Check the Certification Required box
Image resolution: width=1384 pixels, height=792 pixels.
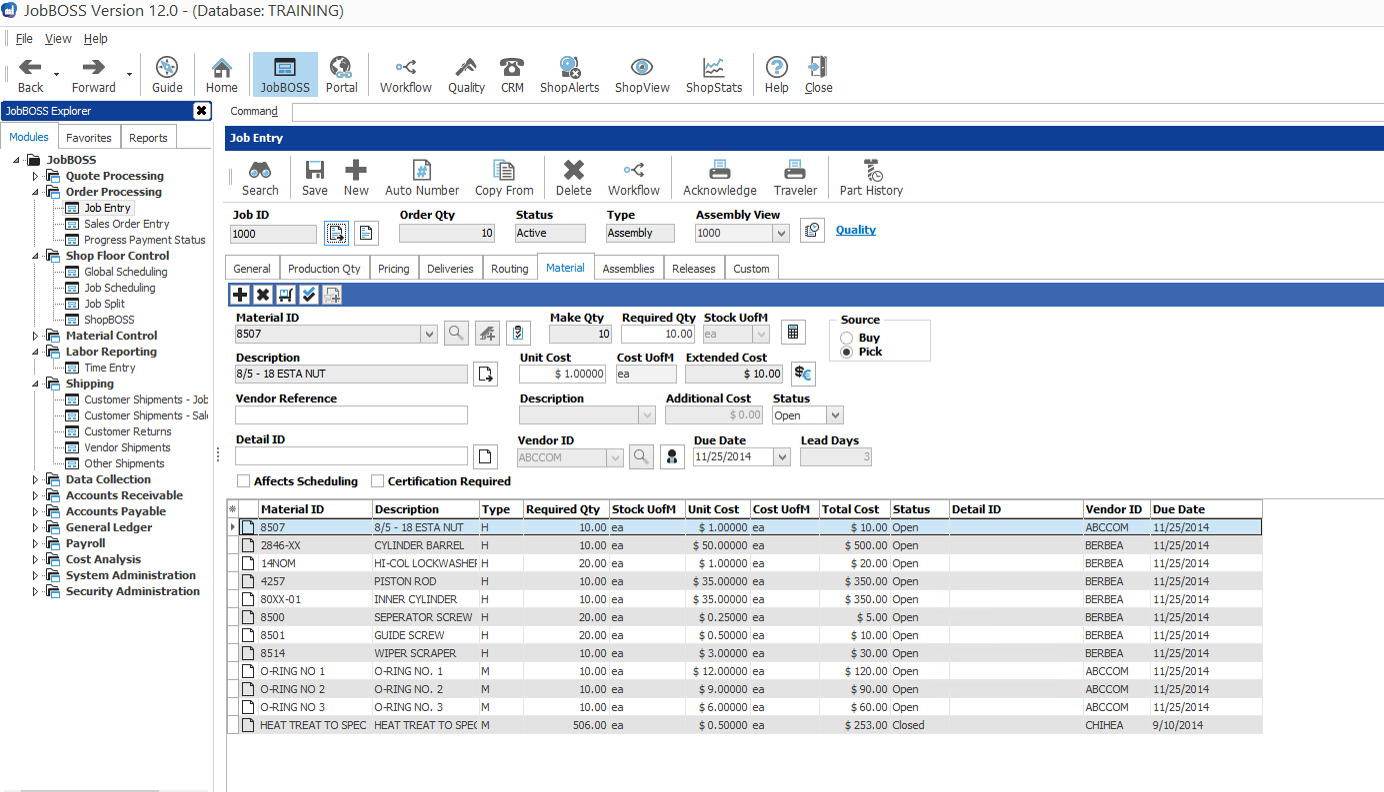point(378,481)
